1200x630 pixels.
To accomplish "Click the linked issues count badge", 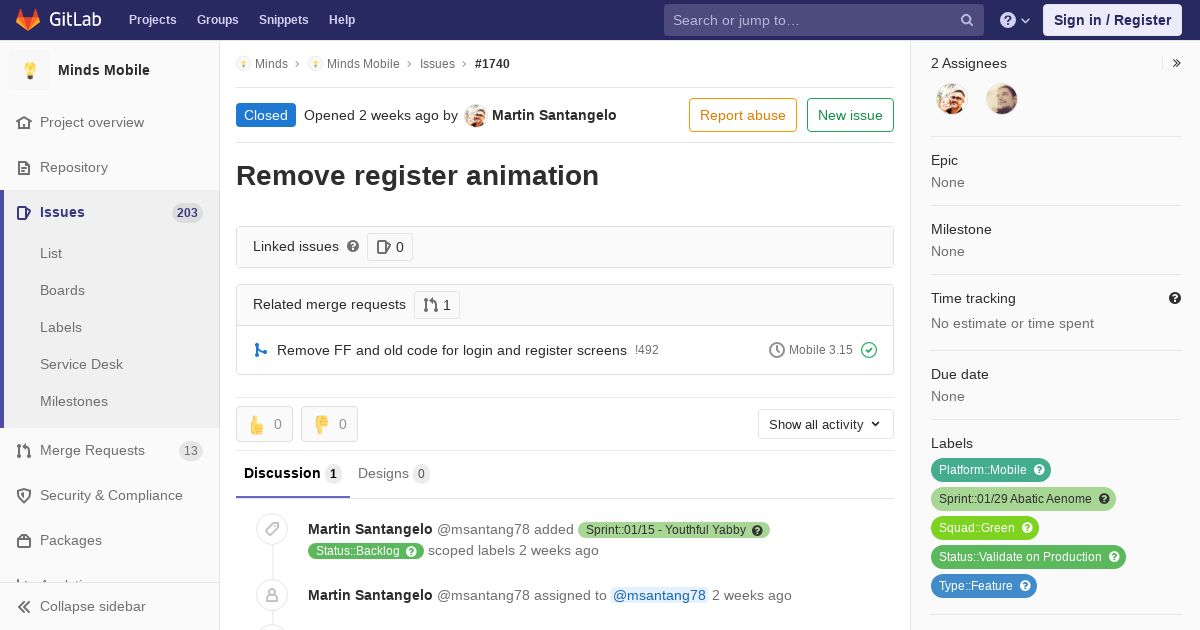I will pos(390,247).
